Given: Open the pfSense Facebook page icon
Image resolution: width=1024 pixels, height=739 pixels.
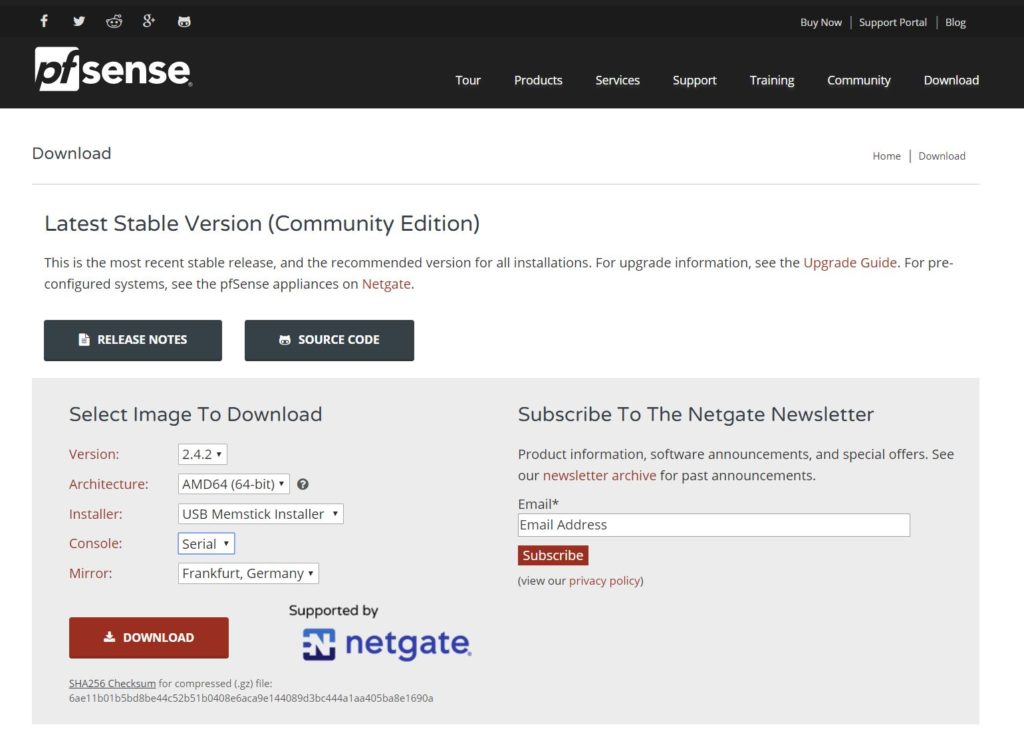Looking at the screenshot, I should point(44,22).
